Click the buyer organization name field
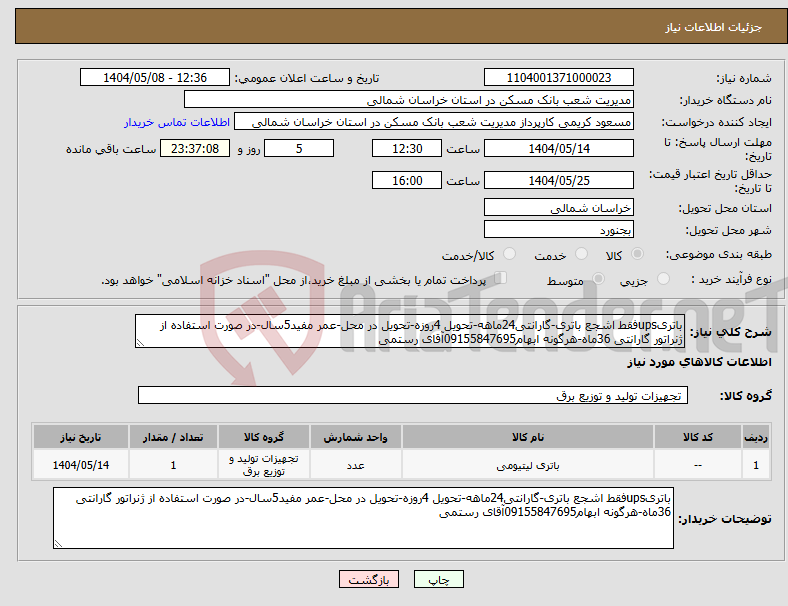The width and height of the screenshot is (788, 606). coord(409,99)
